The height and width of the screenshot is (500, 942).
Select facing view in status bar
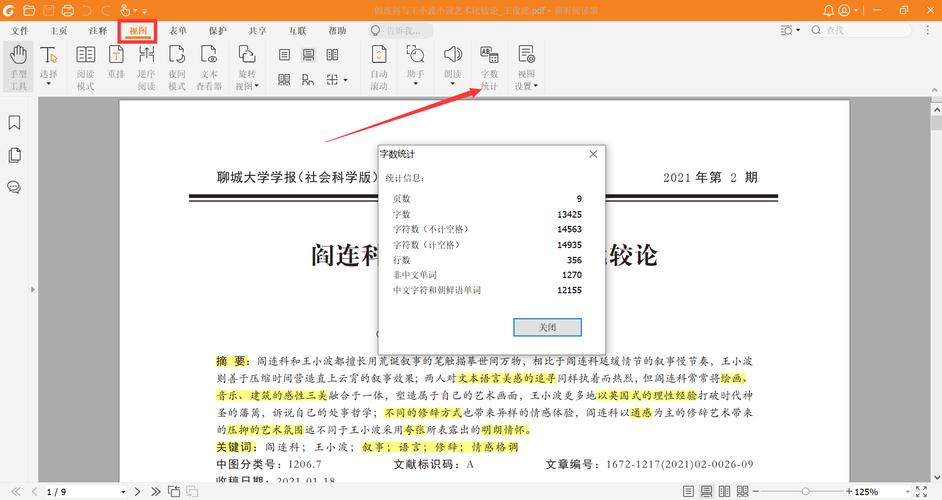725,492
